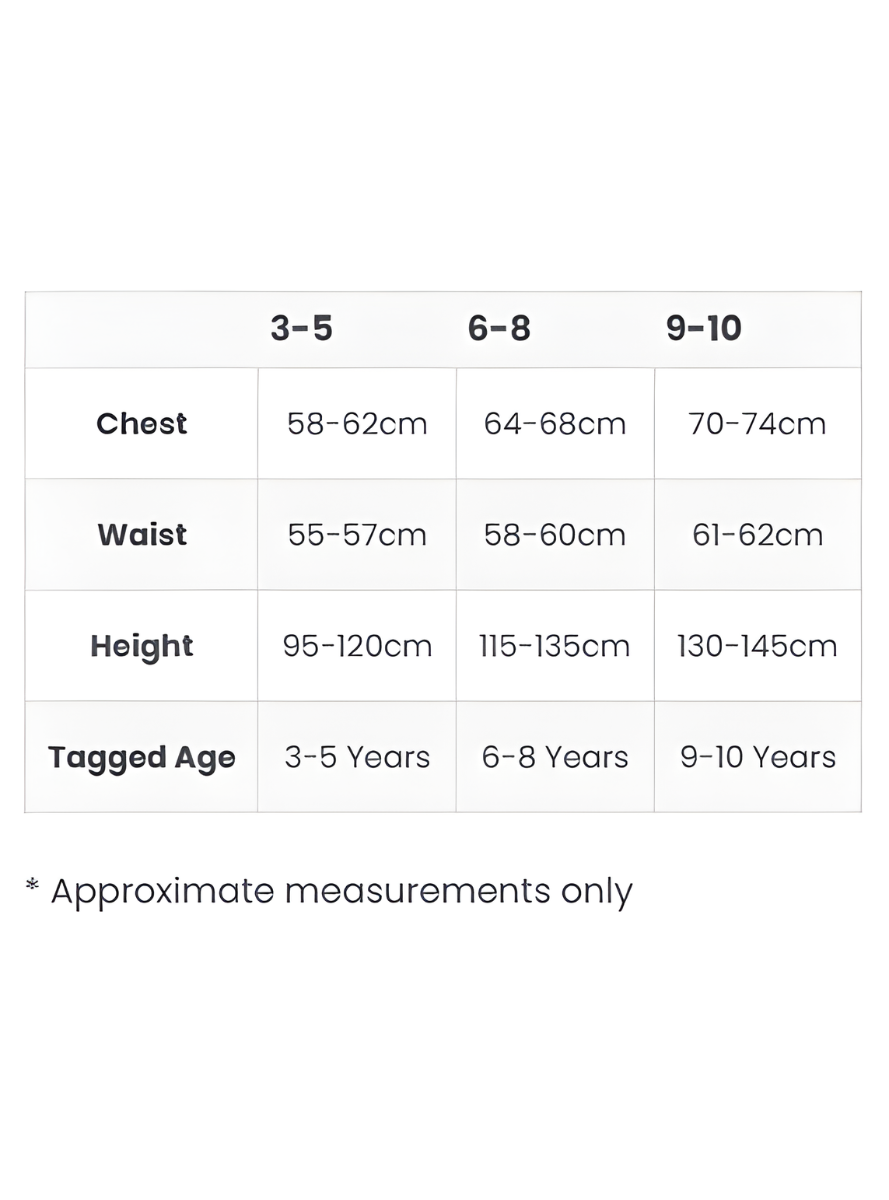The image size is (889, 1200).
Task: Select the 6-8 size column header
Action: pyautogui.click(x=499, y=328)
